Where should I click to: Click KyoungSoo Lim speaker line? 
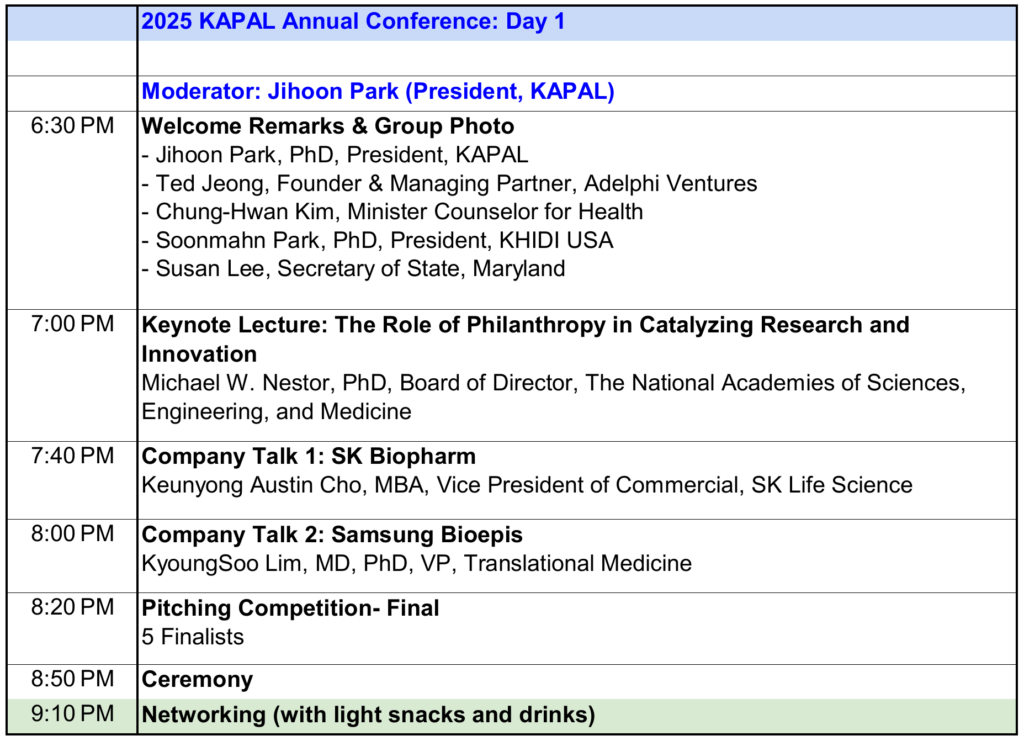pos(416,563)
